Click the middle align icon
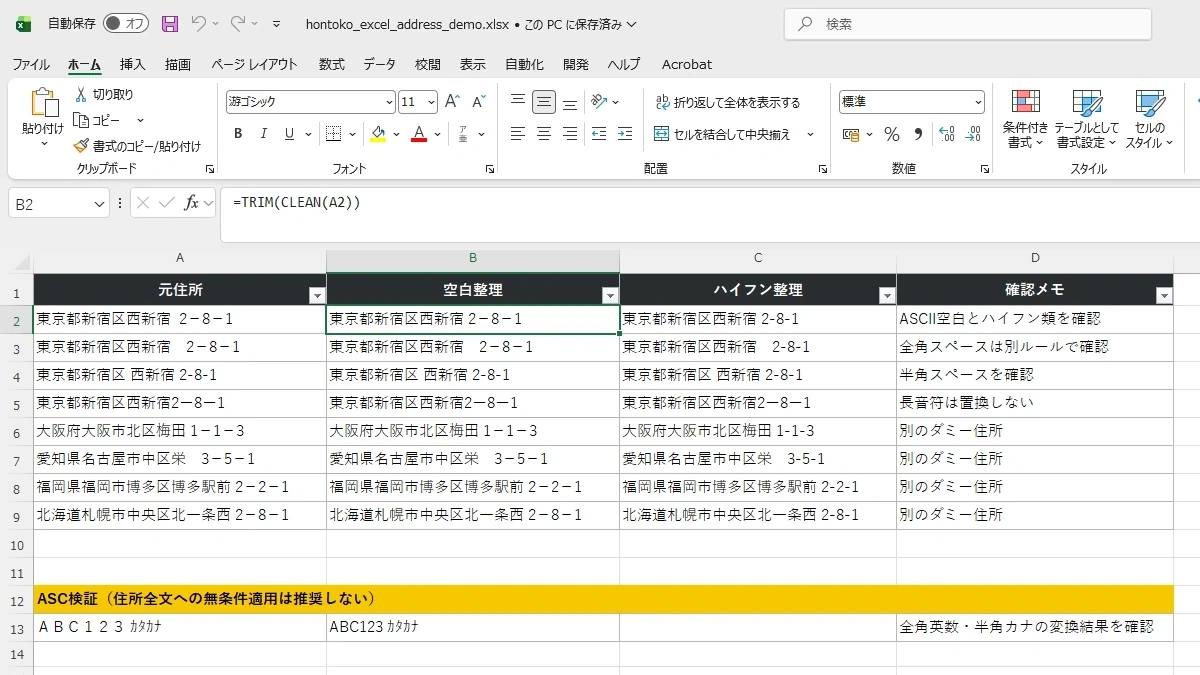Screen dimensions: 1200x675 pos(544,101)
